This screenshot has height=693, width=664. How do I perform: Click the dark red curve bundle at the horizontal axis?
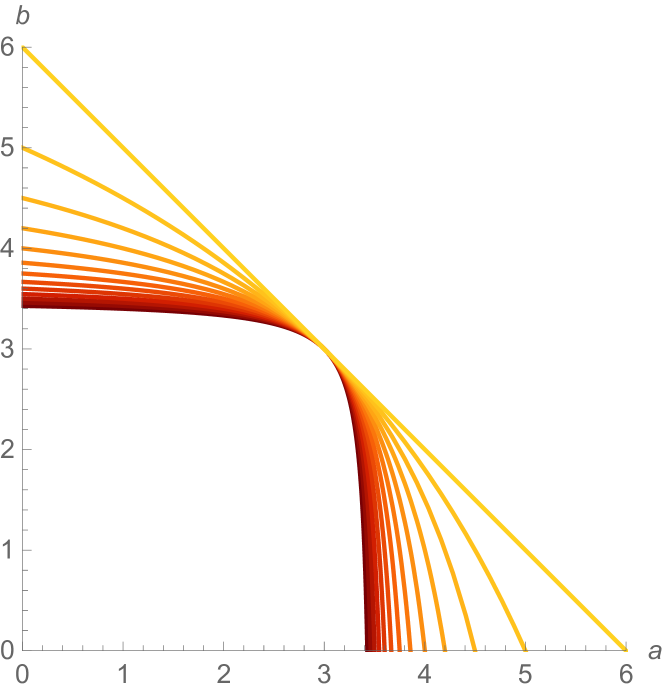click(371, 643)
